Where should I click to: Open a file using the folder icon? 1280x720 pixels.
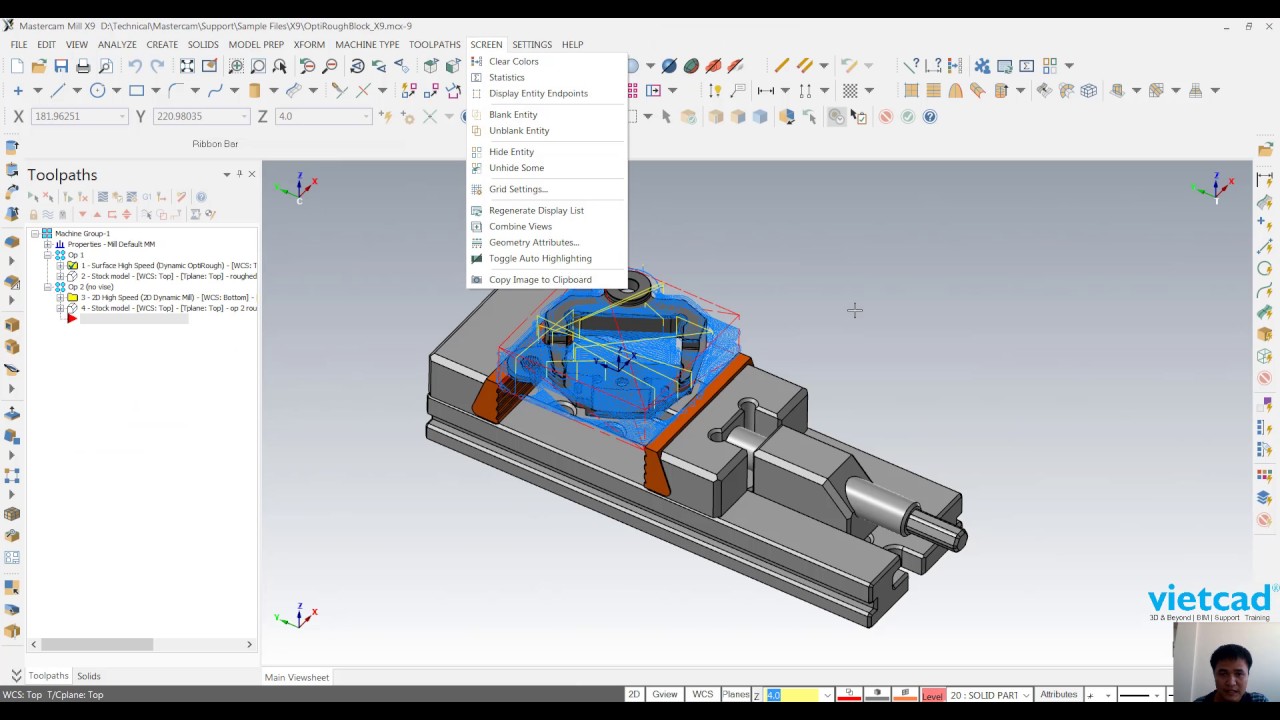pos(39,66)
